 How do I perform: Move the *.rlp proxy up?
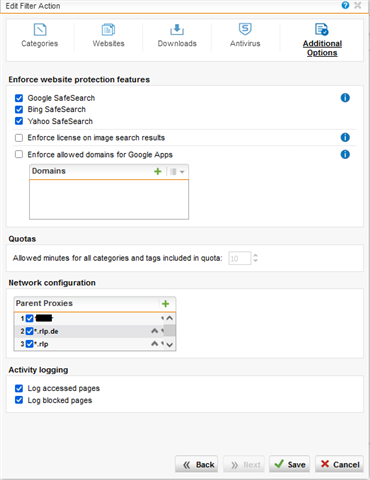[154, 344]
